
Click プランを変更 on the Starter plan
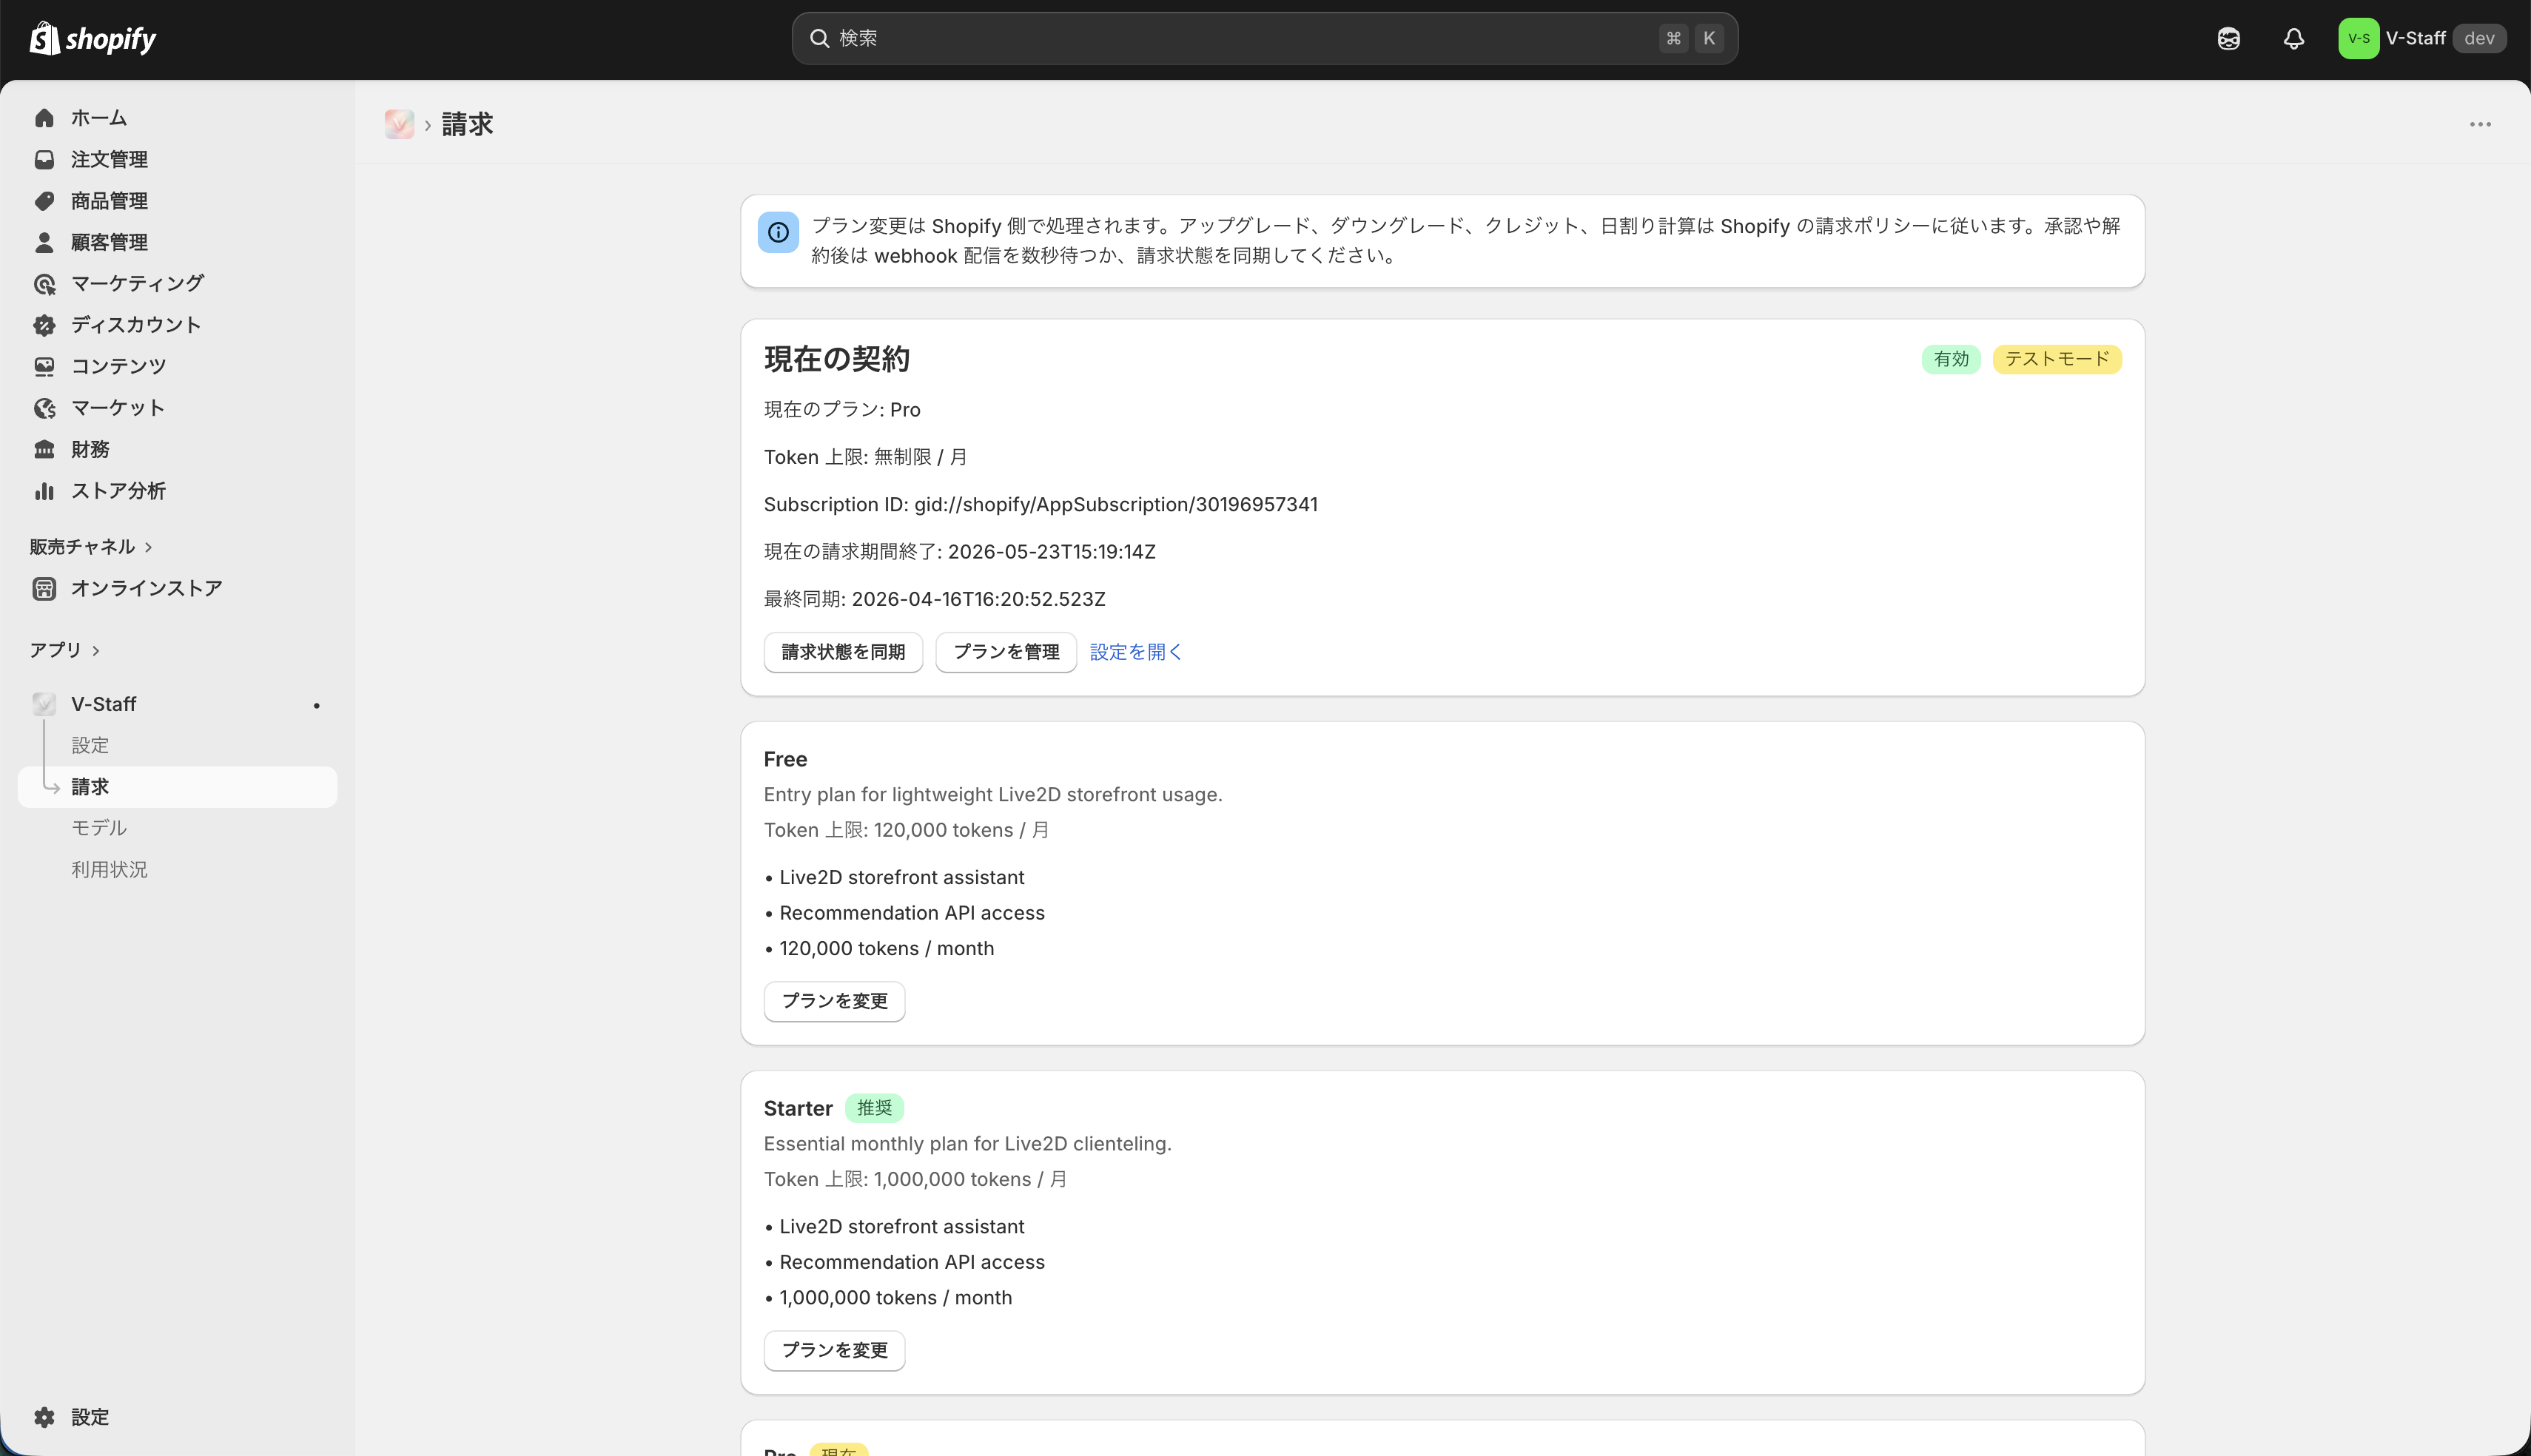[x=834, y=1350]
